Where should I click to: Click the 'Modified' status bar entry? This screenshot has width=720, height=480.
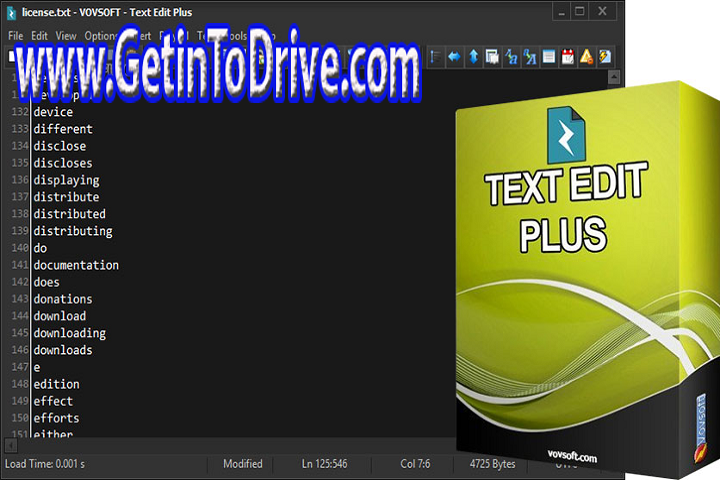pos(243,464)
